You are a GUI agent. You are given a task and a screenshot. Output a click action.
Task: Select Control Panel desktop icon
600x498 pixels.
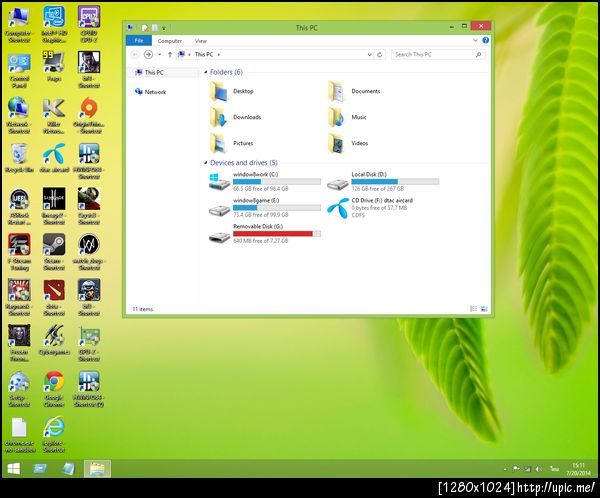pos(19,71)
